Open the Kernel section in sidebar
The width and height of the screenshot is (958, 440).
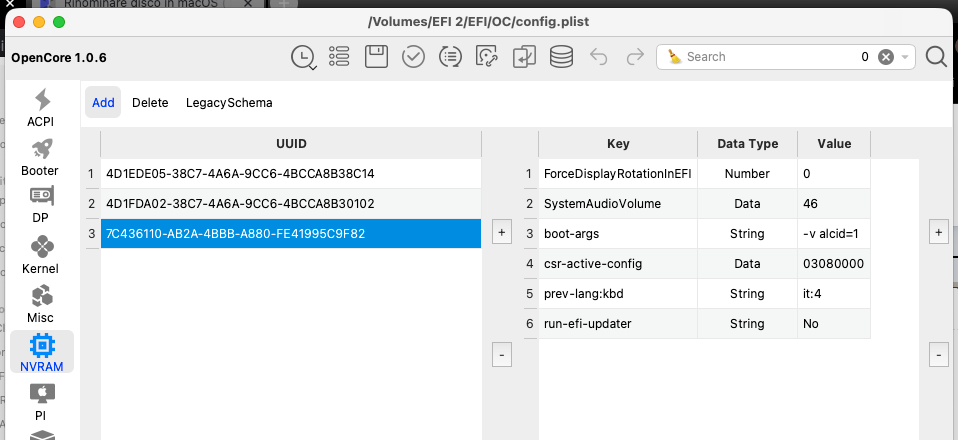(x=41, y=255)
